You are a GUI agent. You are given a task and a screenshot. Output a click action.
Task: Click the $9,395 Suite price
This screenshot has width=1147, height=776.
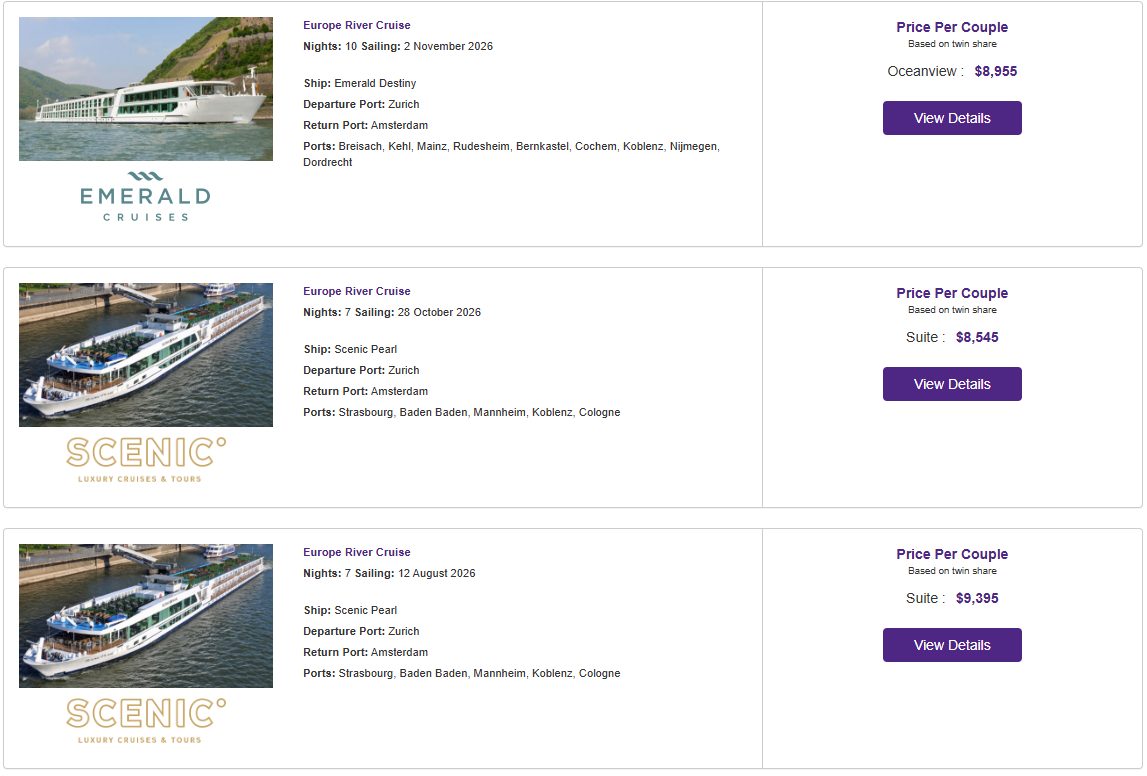[977, 598]
